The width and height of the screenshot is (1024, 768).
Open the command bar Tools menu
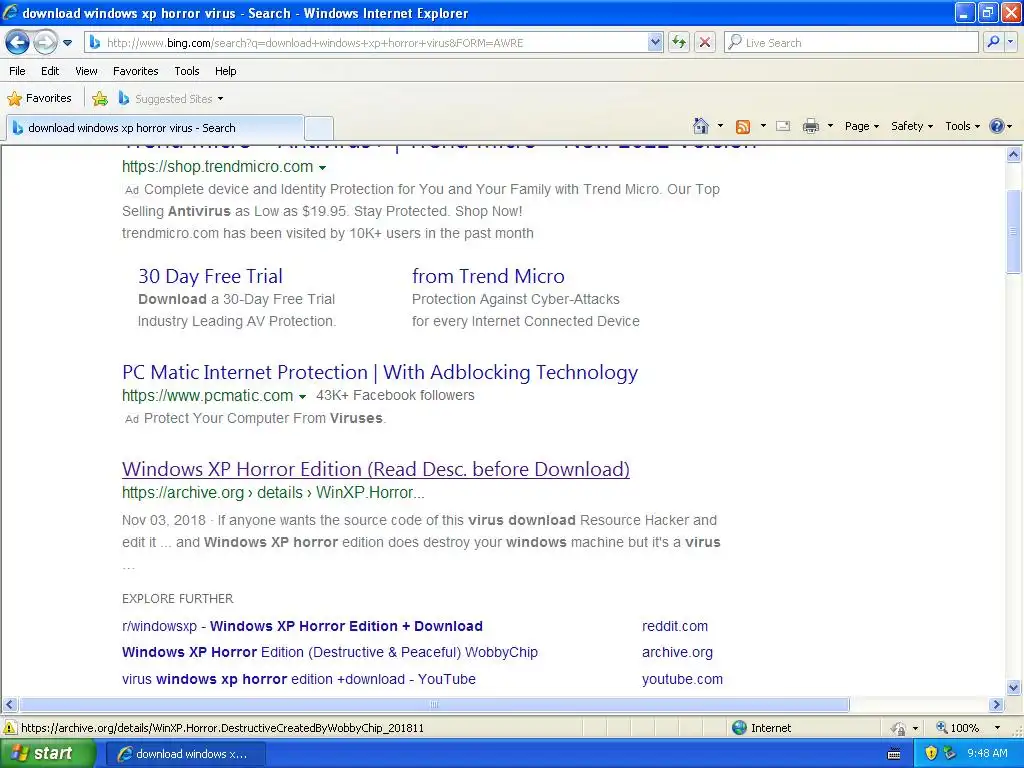[x=962, y=126]
